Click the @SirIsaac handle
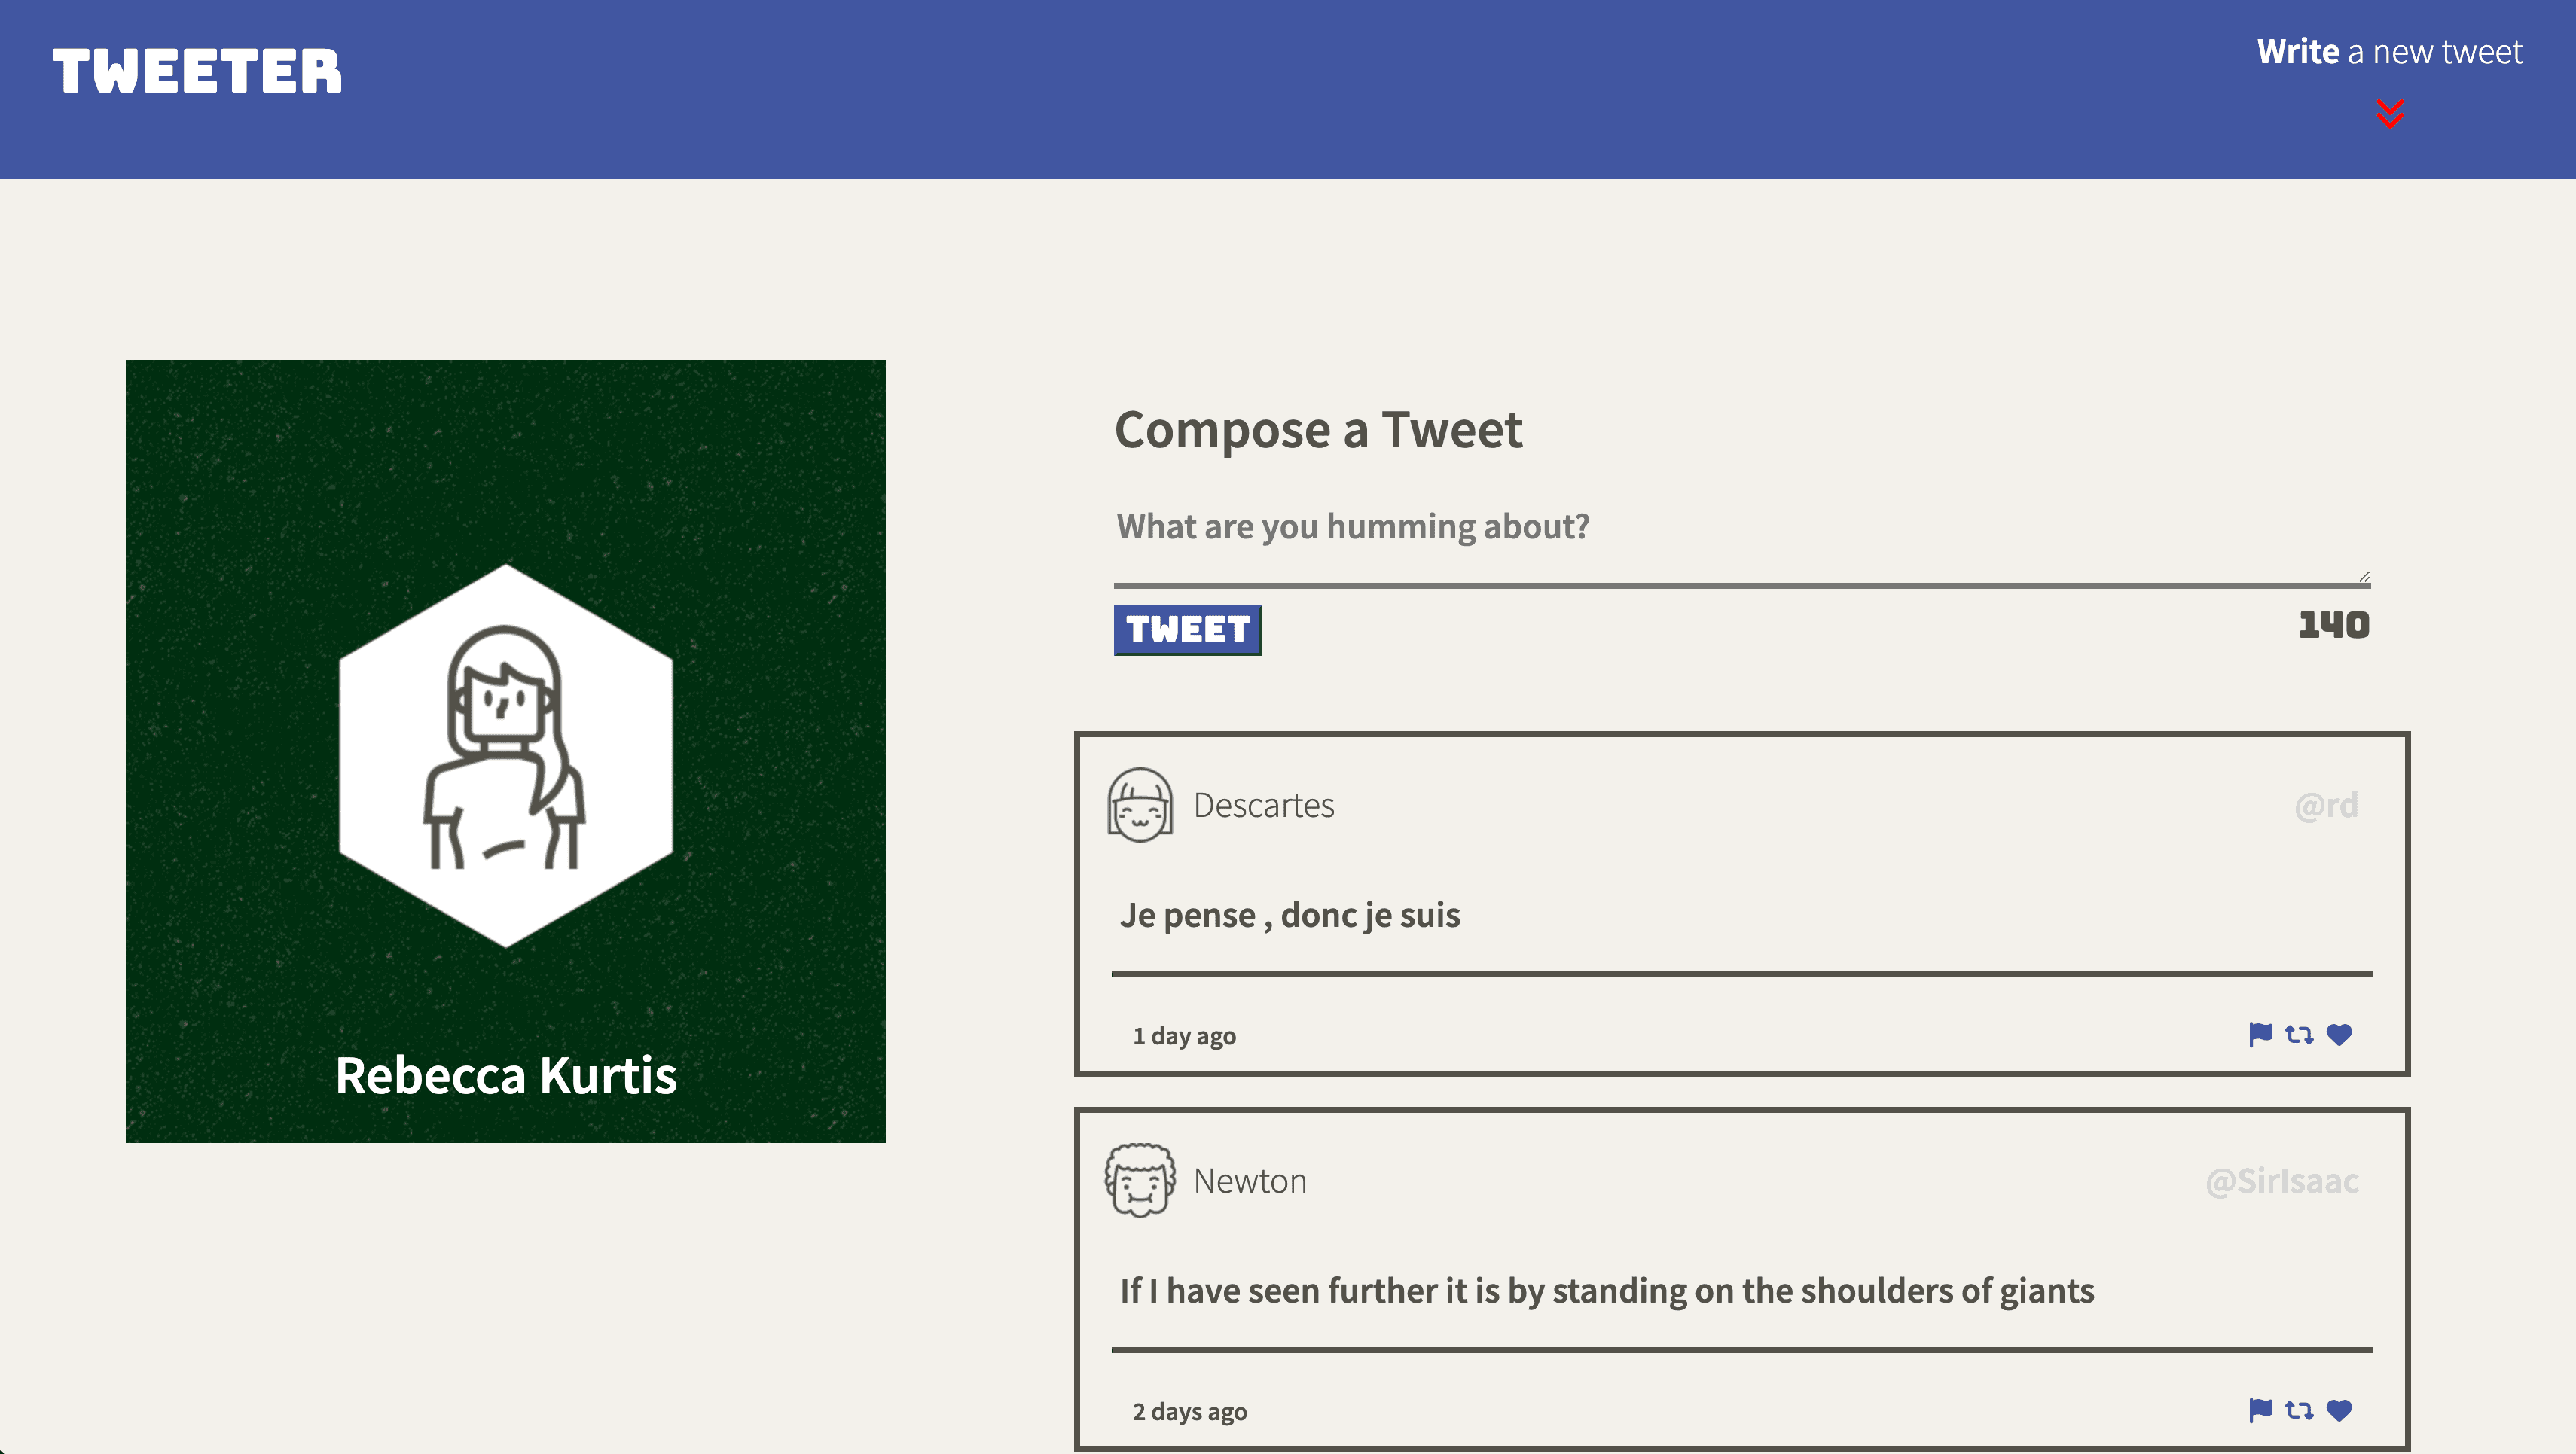Screen dimensions: 2576x1454 (2282, 1181)
